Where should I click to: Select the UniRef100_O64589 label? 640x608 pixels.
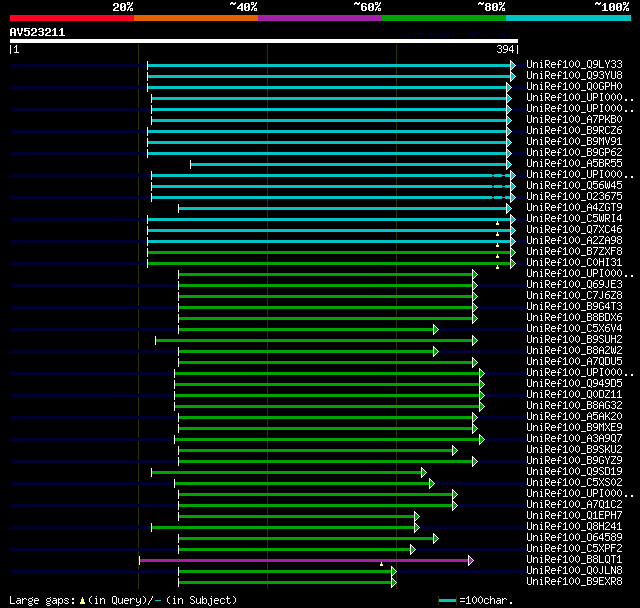(x=574, y=538)
